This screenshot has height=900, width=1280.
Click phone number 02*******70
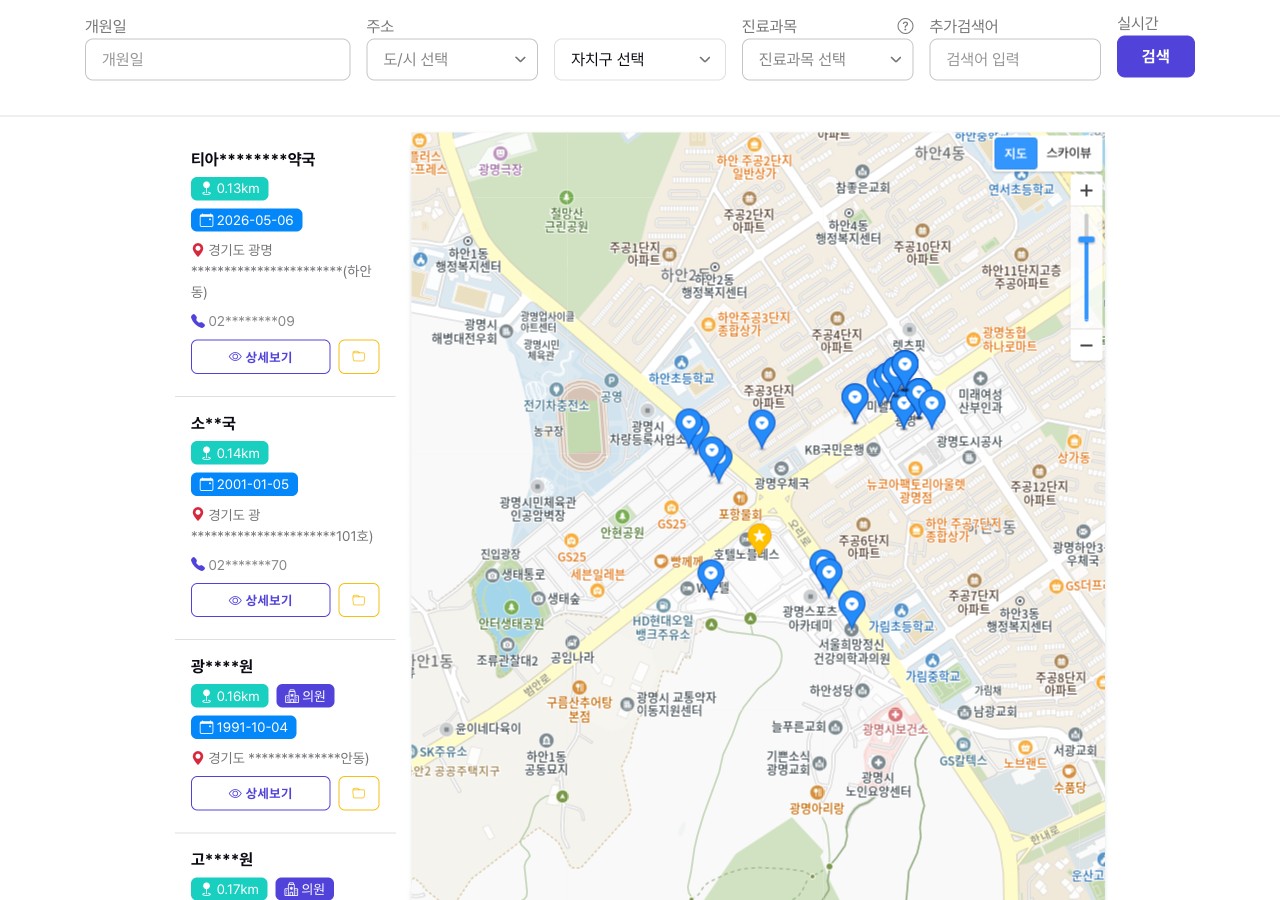tap(248, 565)
